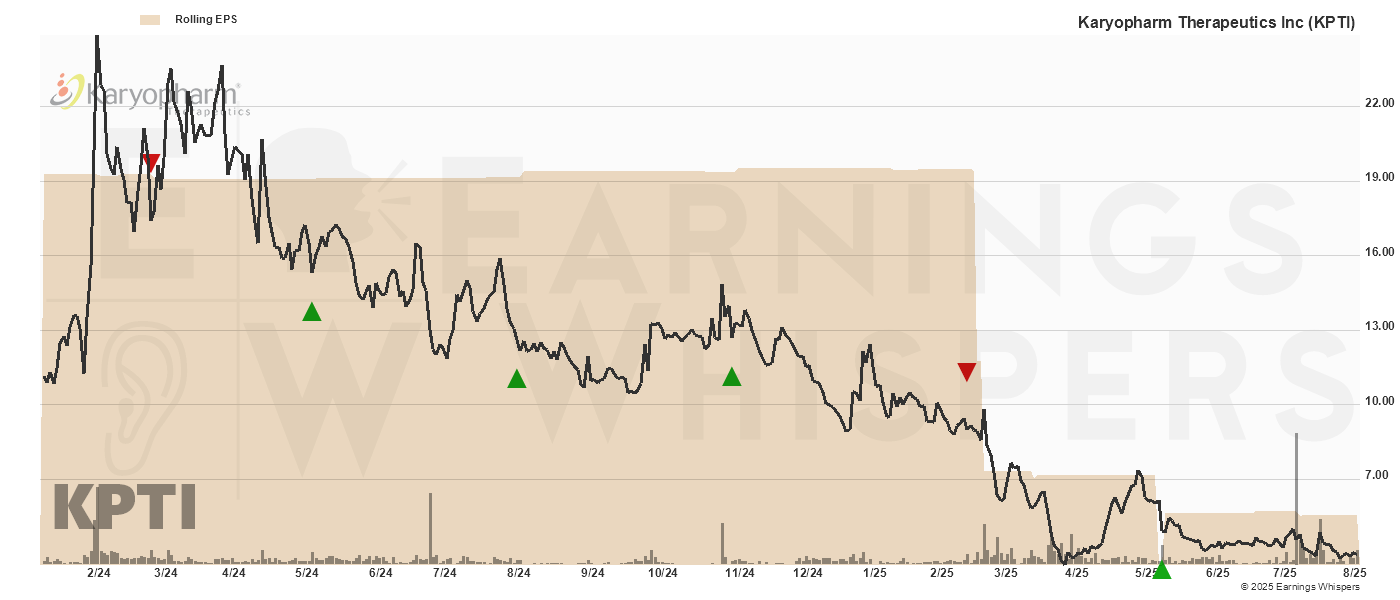Click the tall volume bar just before 7/24
Viewport: 1400px width, 600px height.
pos(431,528)
